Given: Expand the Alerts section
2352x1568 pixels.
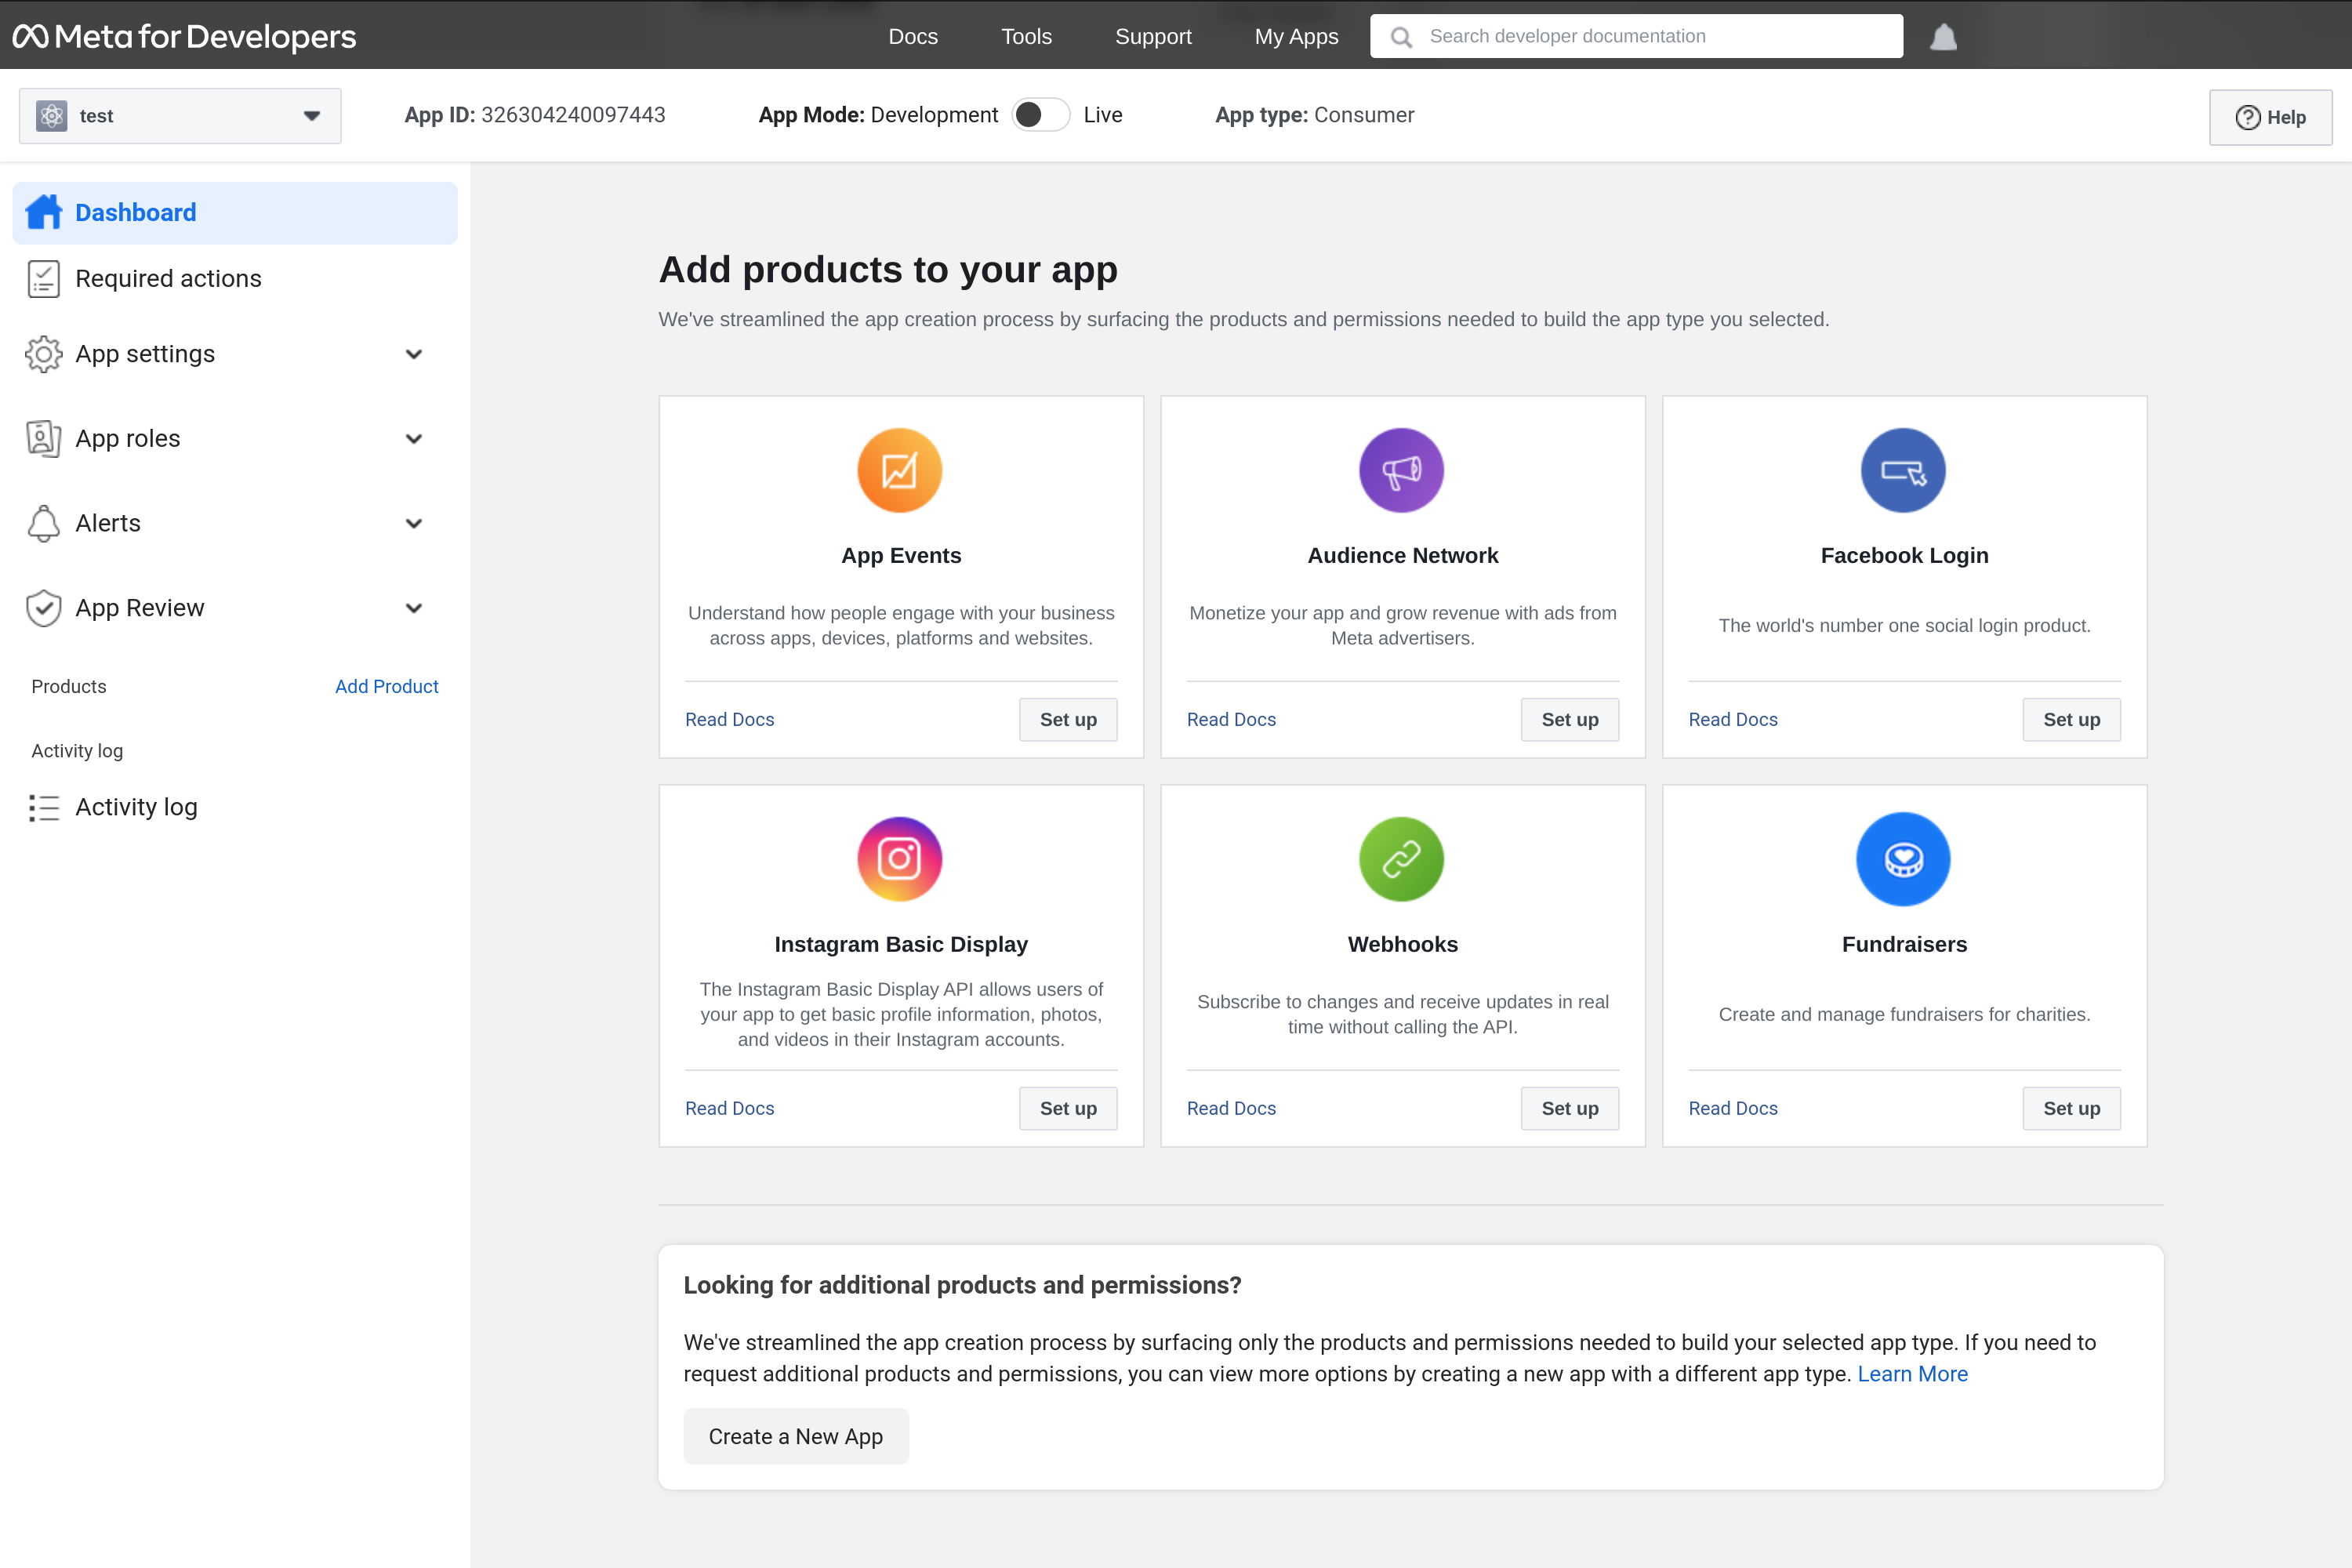Looking at the screenshot, I should [414, 522].
